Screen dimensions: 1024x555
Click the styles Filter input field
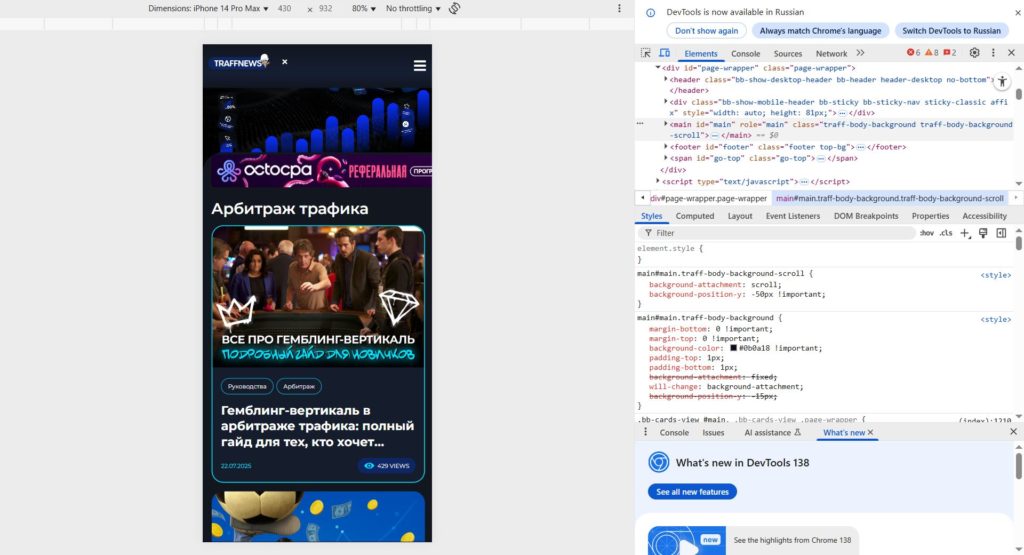pos(777,233)
